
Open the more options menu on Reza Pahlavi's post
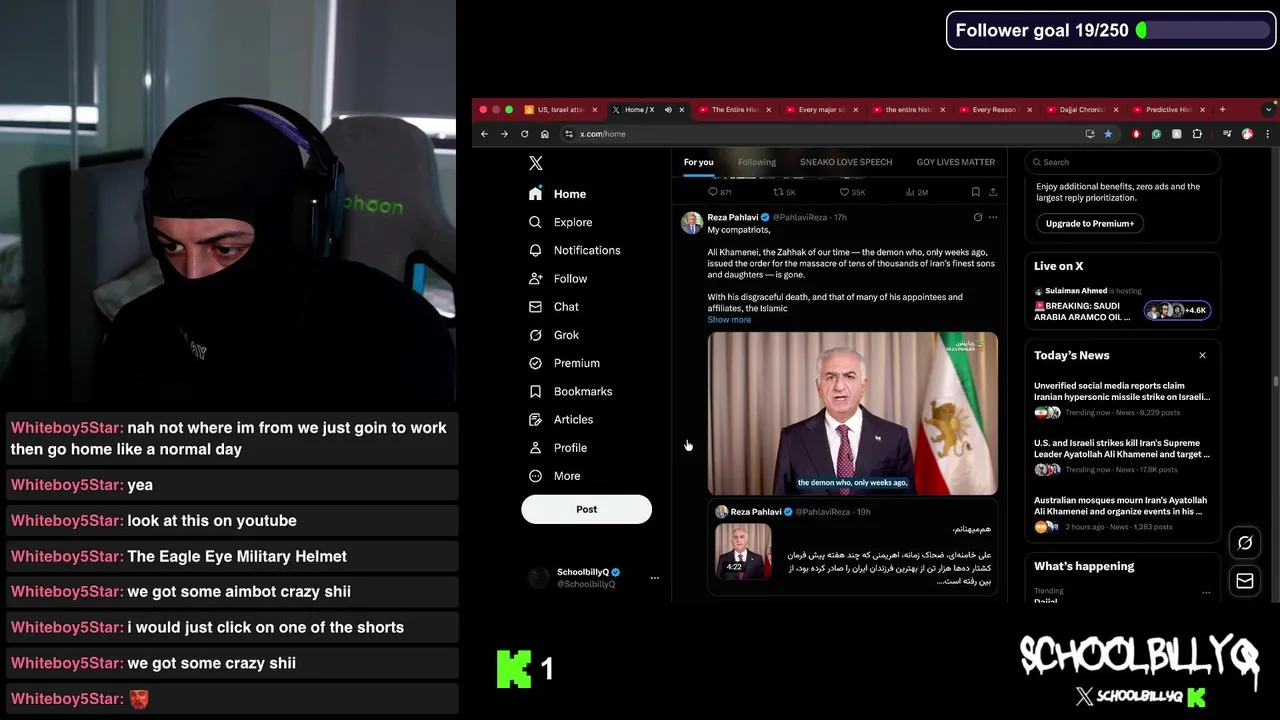coord(993,217)
